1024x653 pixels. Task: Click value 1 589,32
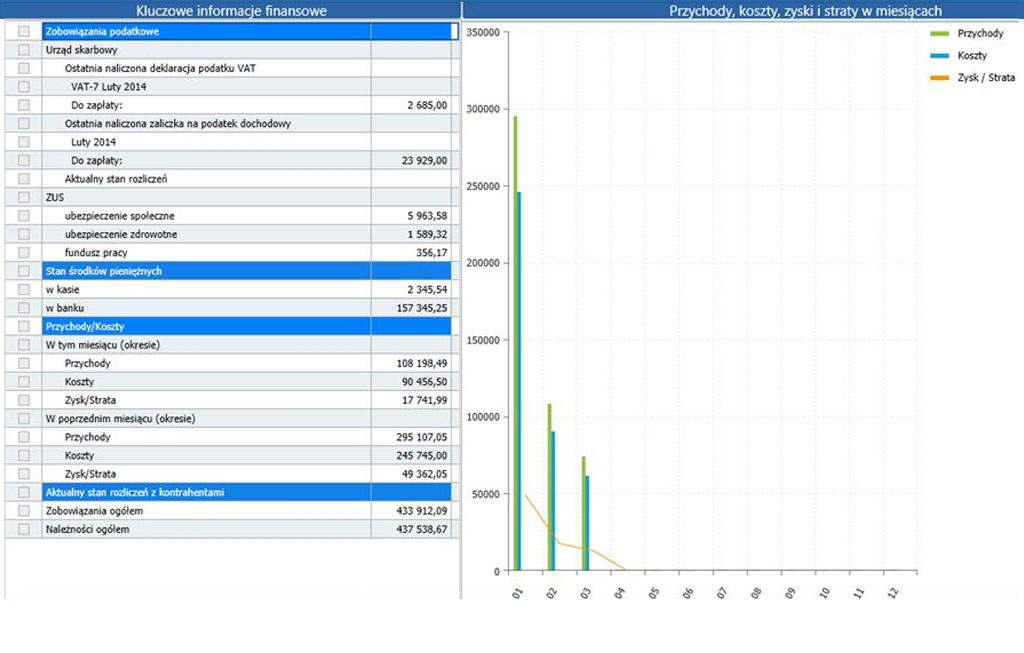pyautogui.click(x=427, y=234)
